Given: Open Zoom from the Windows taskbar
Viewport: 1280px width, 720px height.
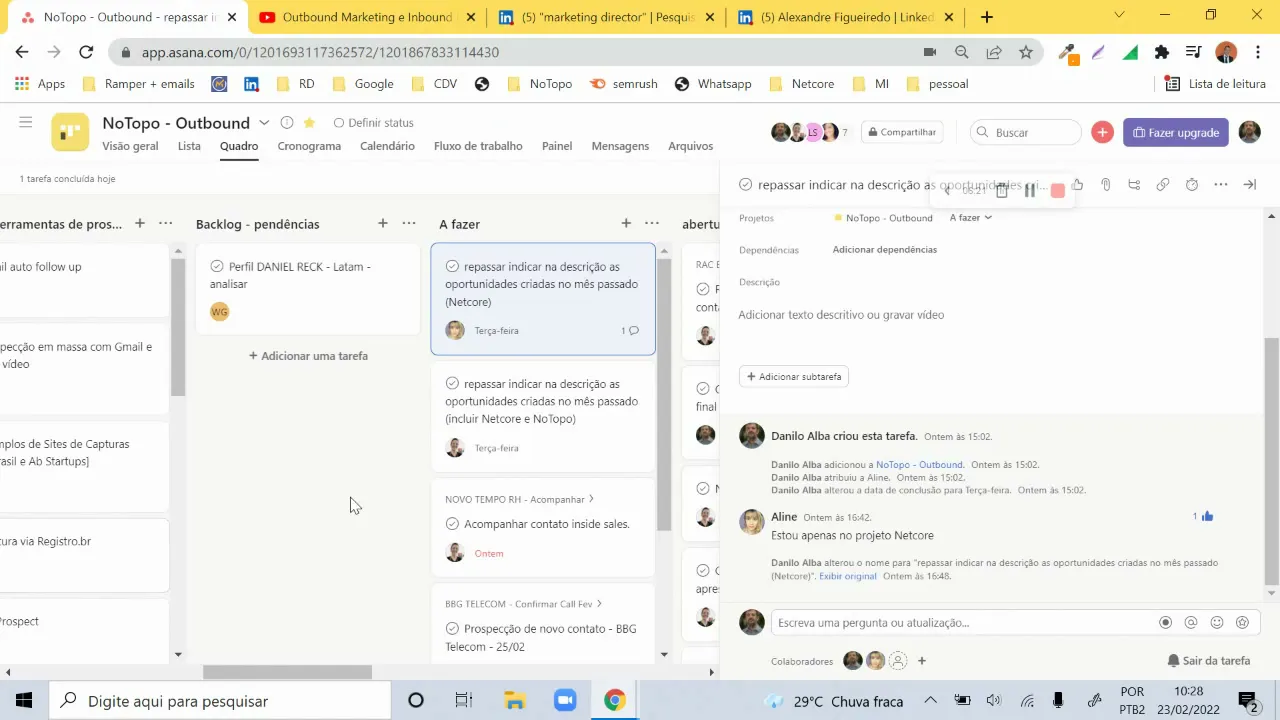Looking at the screenshot, I should click(x=565, y=701).
